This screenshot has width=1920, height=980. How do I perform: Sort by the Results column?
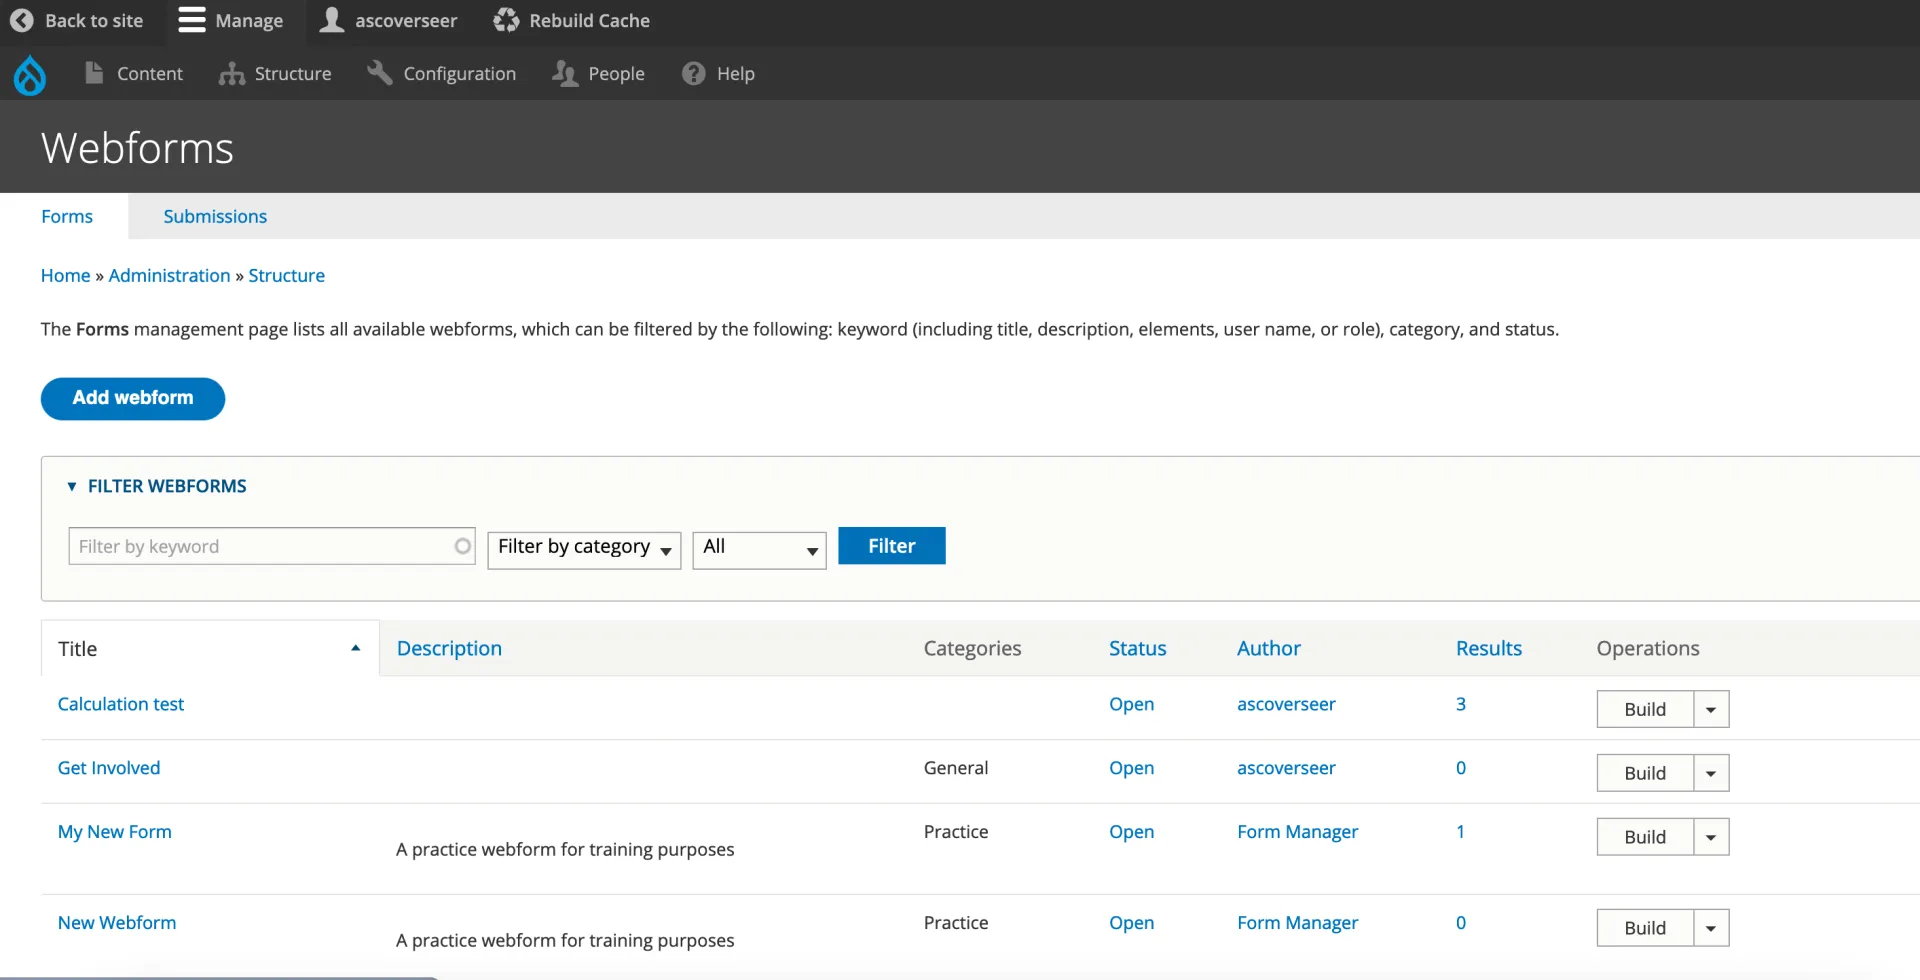pos(1488,648)
